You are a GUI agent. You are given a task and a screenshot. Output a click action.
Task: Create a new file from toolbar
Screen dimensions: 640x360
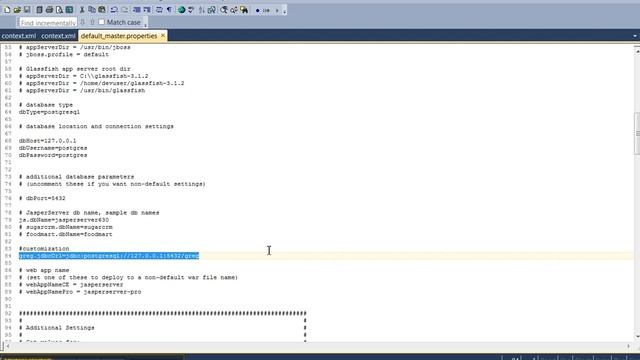(x=7, y=9)
